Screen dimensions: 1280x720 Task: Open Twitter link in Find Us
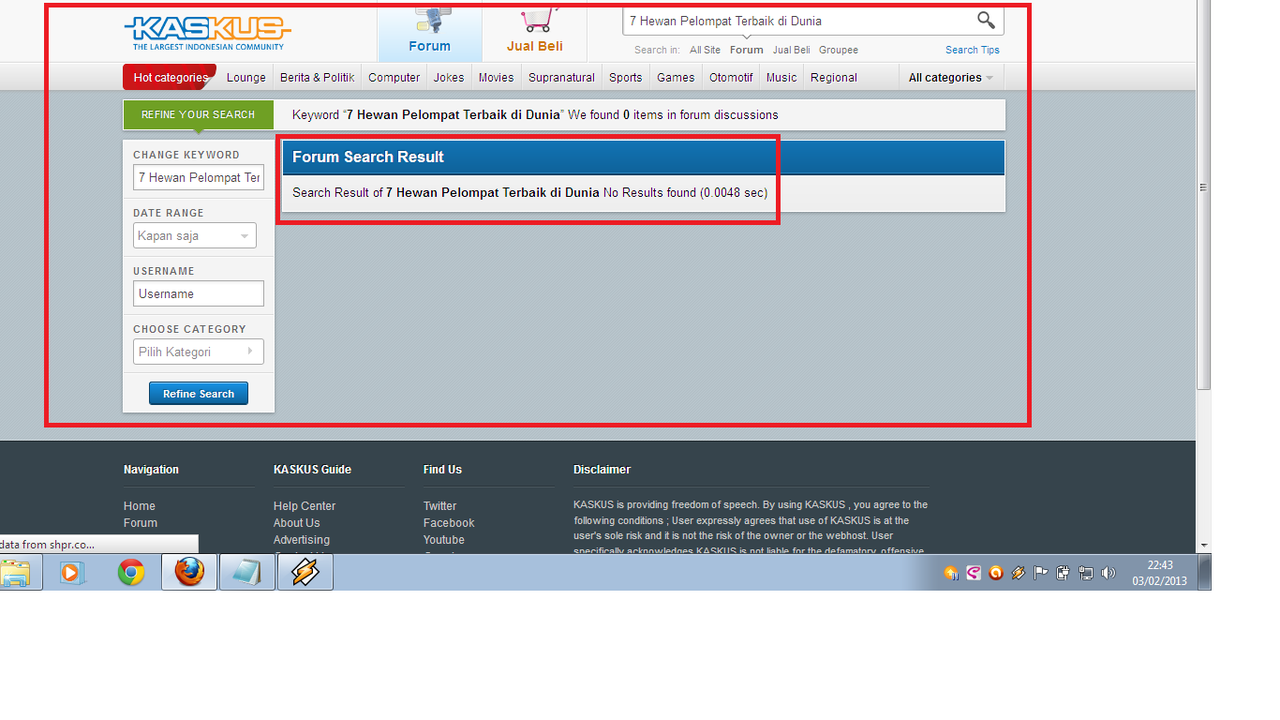tap(440, 506)
